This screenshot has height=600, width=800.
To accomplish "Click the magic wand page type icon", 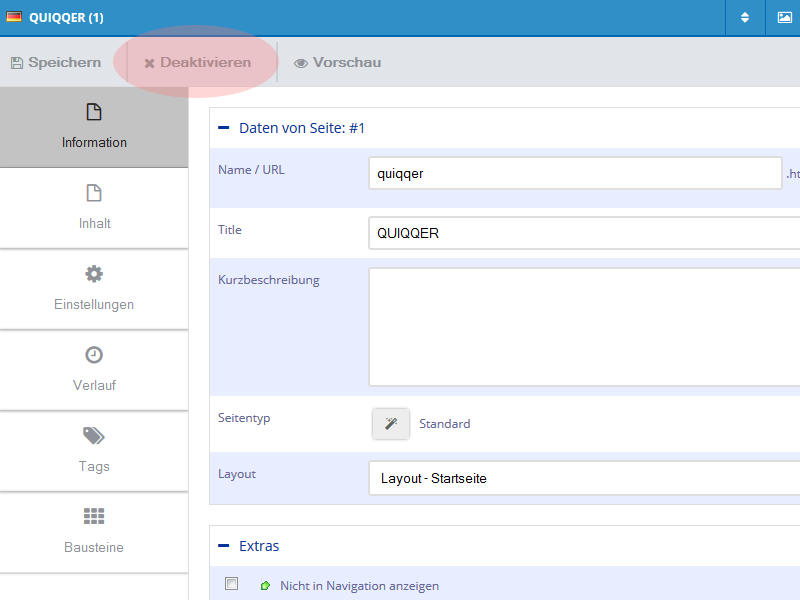I will click(x=391, y=424).
